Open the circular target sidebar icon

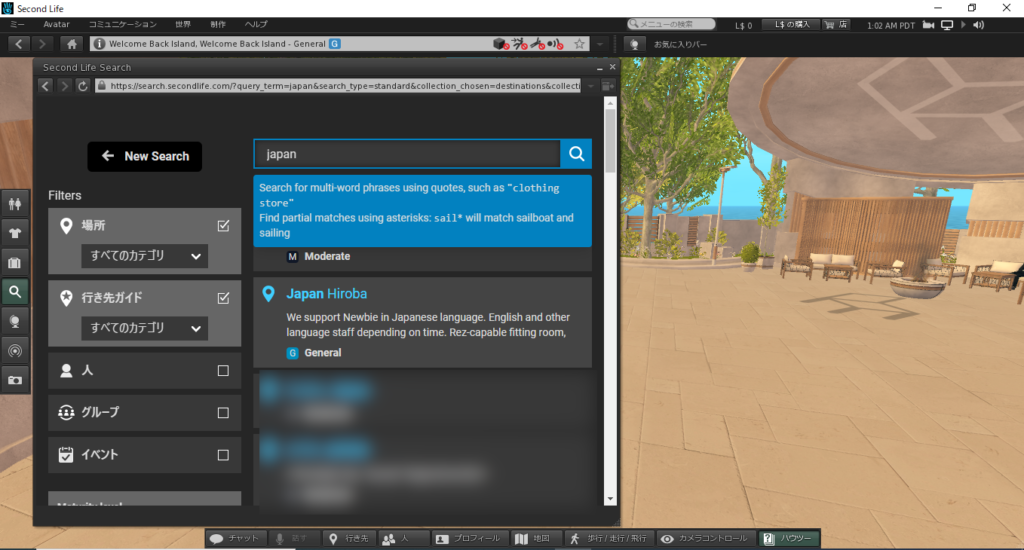14,351
